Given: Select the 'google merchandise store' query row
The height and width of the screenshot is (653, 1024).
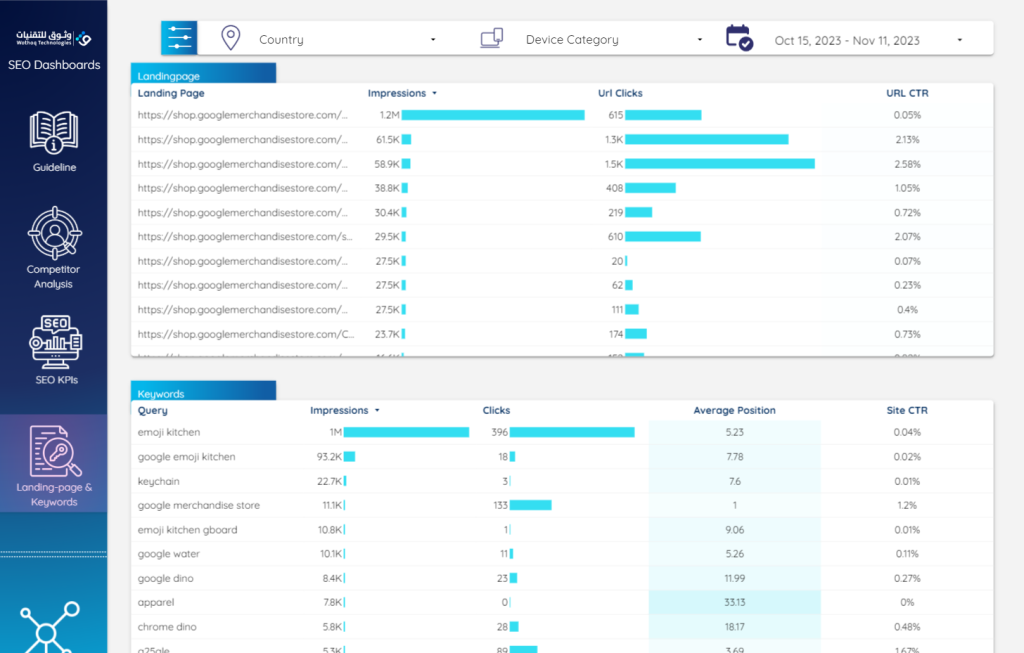Looking at the screenshot, I should (x=199, y=505).
